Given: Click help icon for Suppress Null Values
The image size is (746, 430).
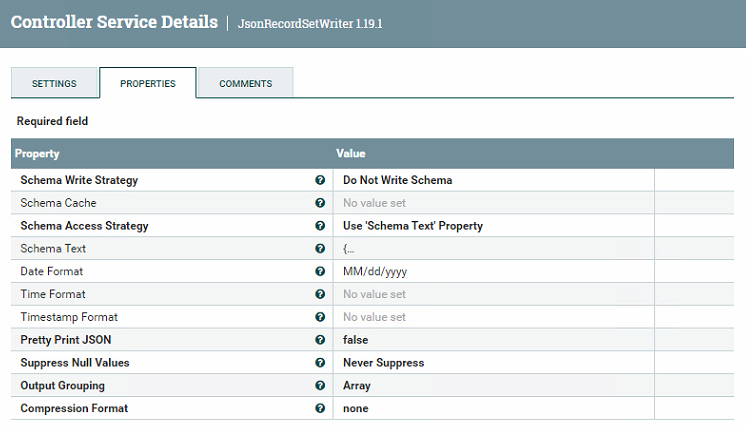Looking at the screenshot, I should [320, 363].
